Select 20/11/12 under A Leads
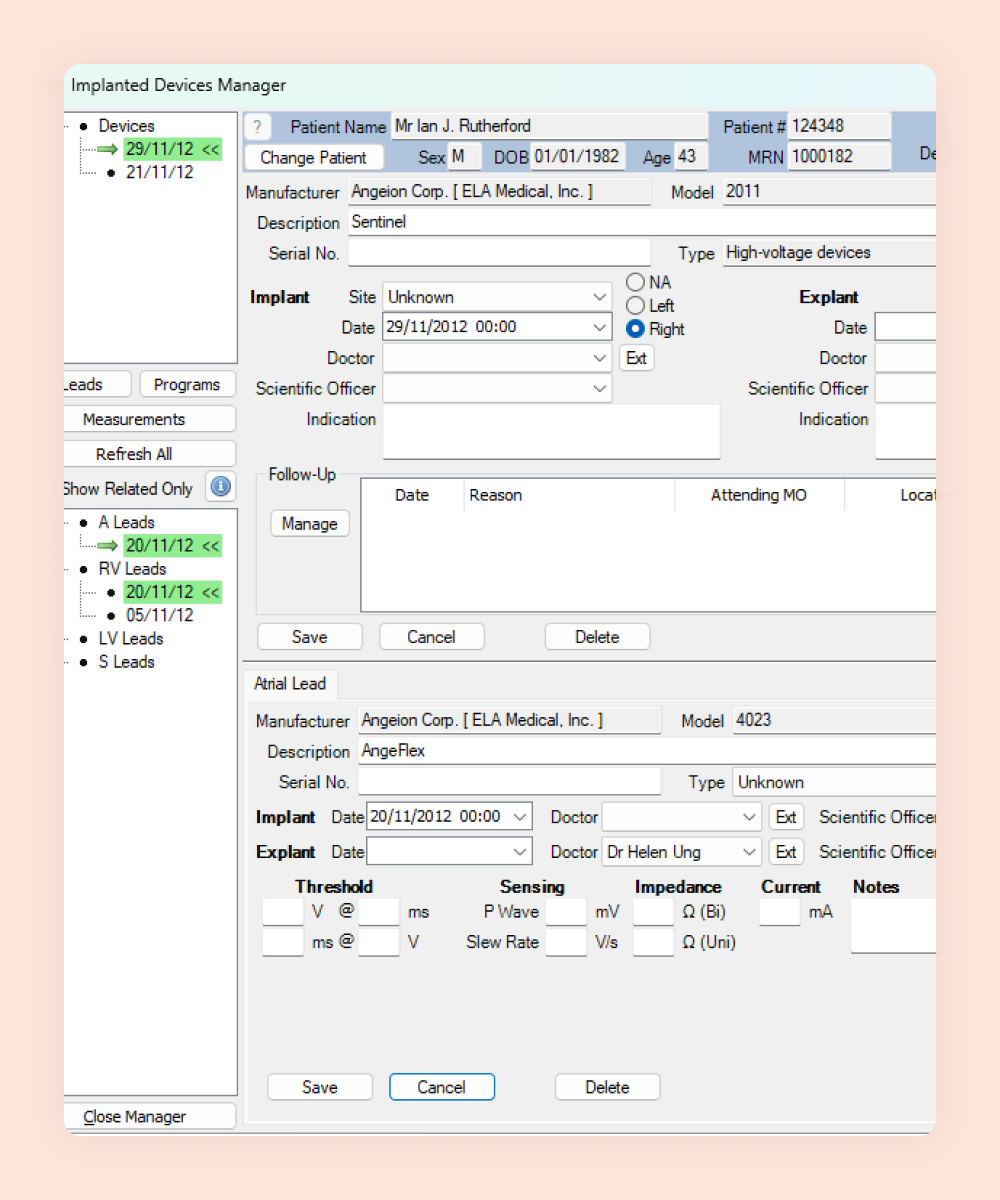 tap(172, 545)
